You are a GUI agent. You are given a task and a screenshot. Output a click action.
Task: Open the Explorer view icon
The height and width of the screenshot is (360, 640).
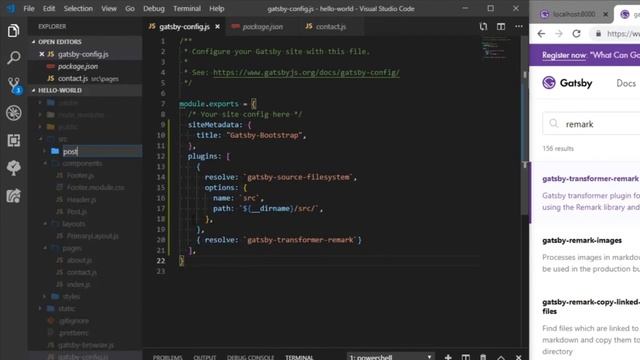click(x=13, y=31)
